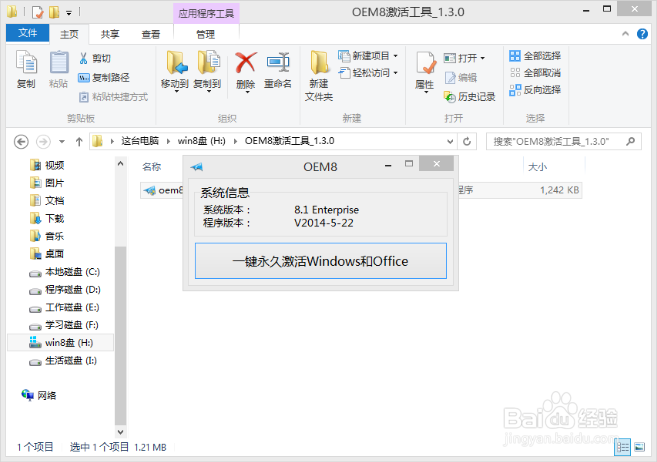Click the search magnifier icon
Screen dimensions: 657x462
631,142
